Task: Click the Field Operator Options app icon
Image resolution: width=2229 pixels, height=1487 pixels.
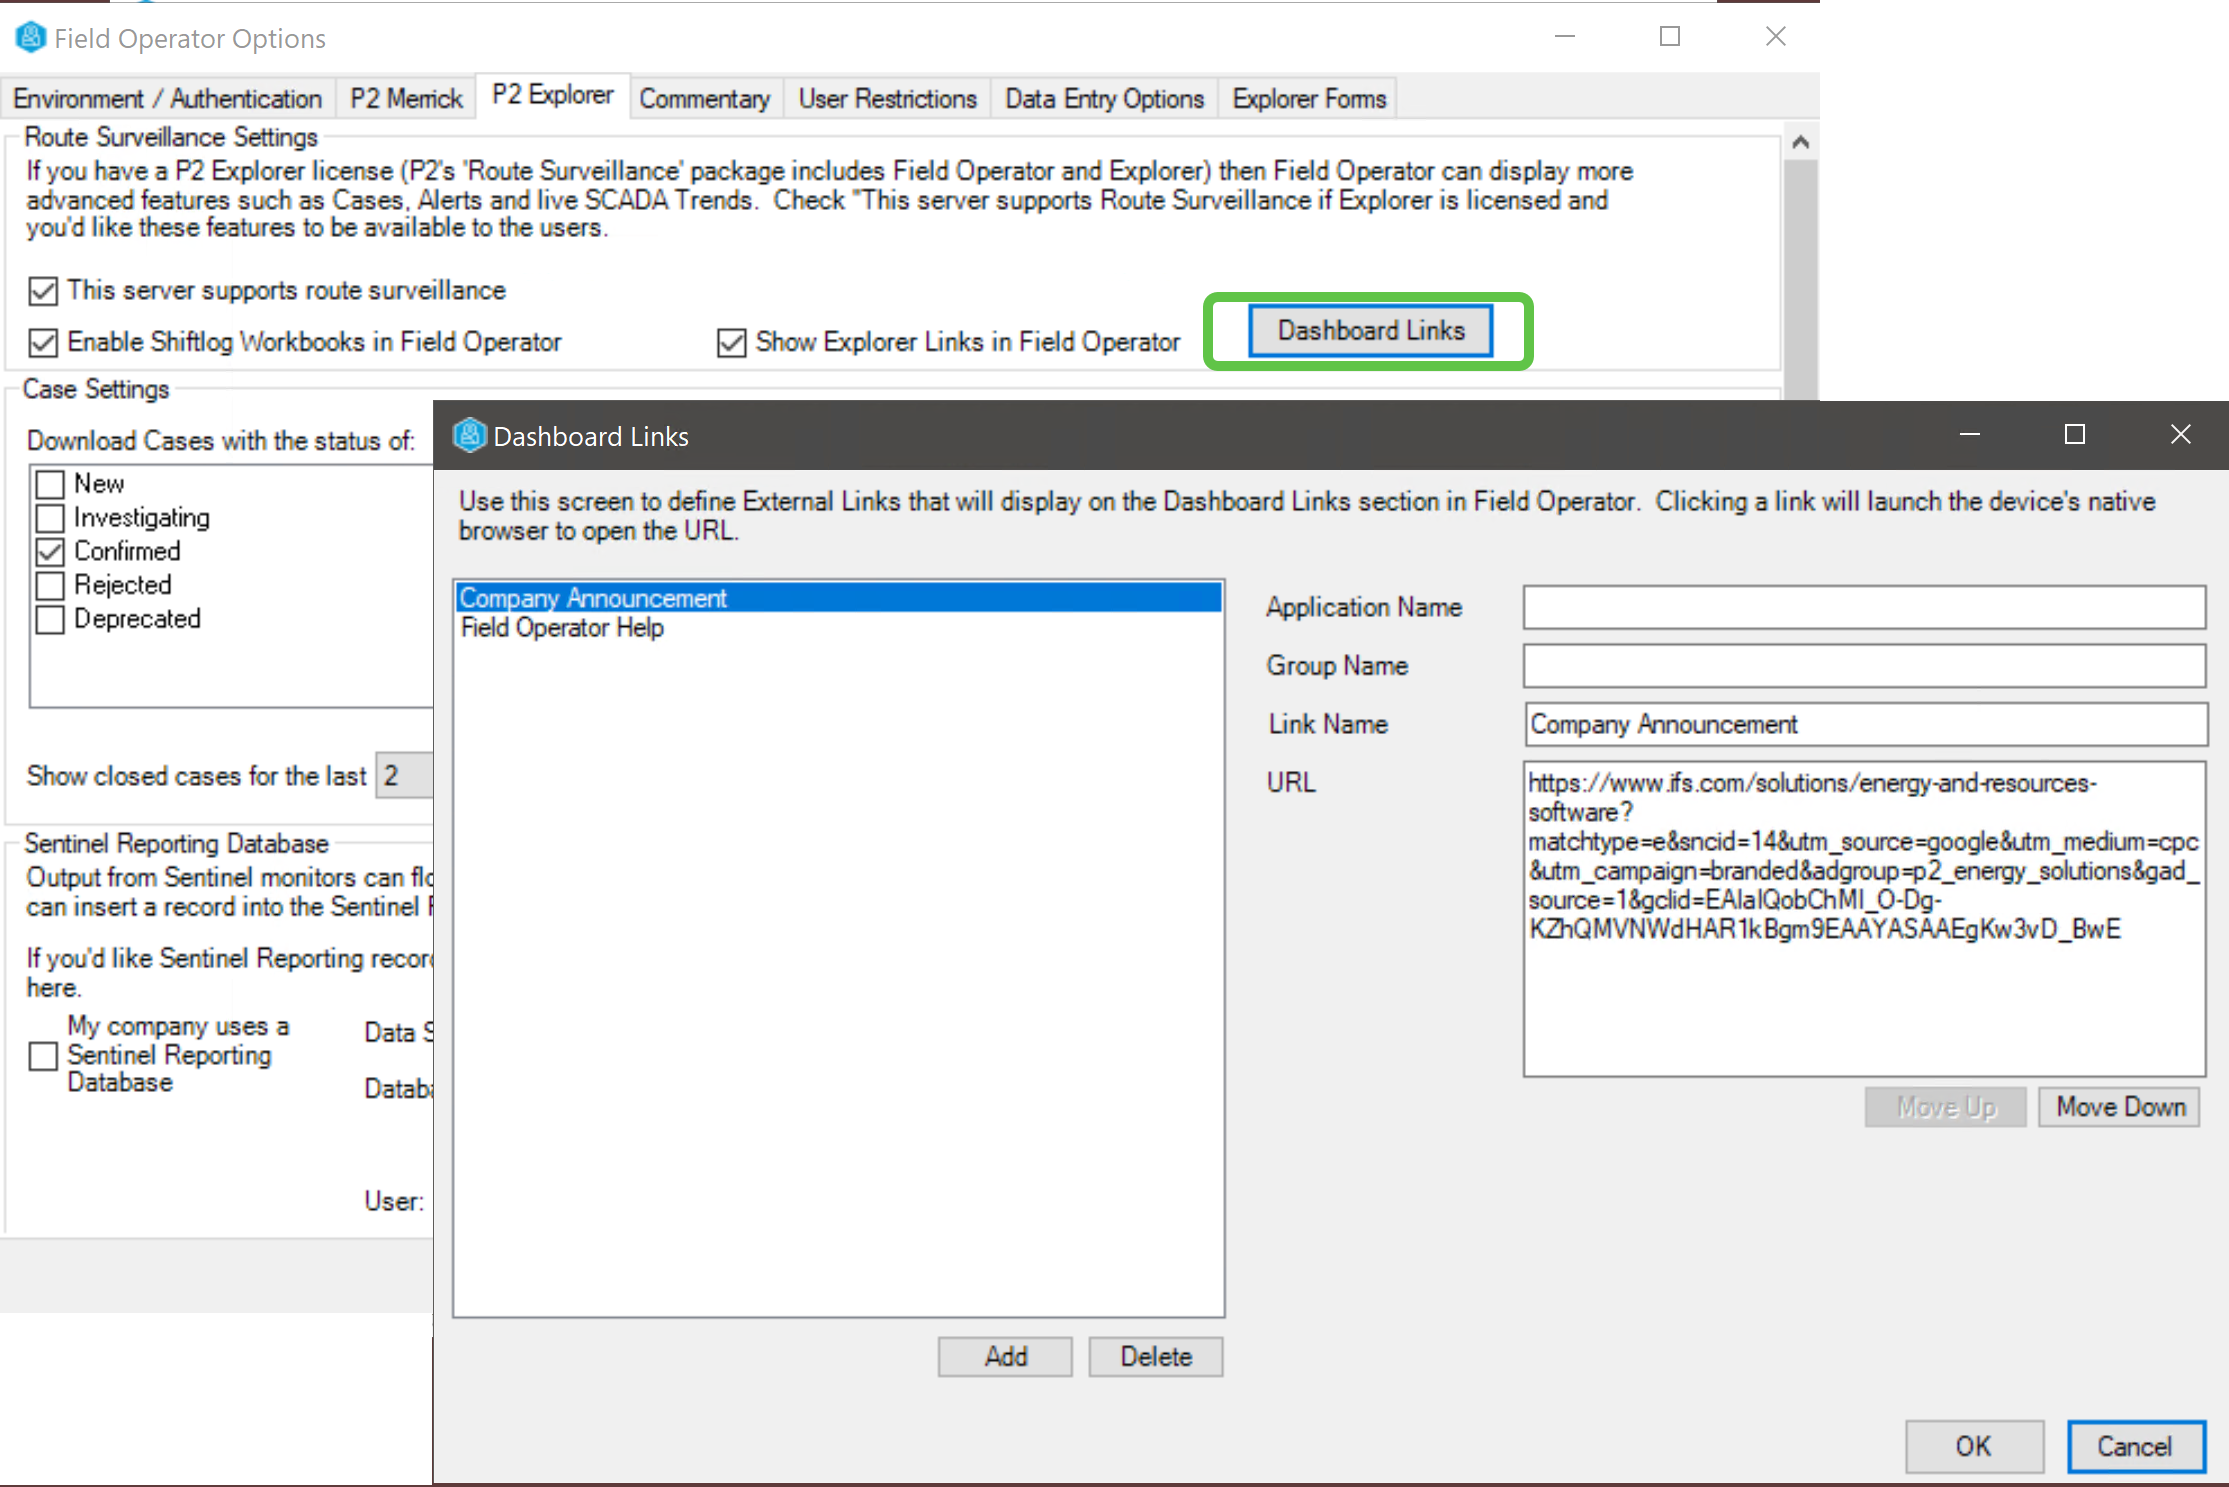Action: (x=30, y=38)
